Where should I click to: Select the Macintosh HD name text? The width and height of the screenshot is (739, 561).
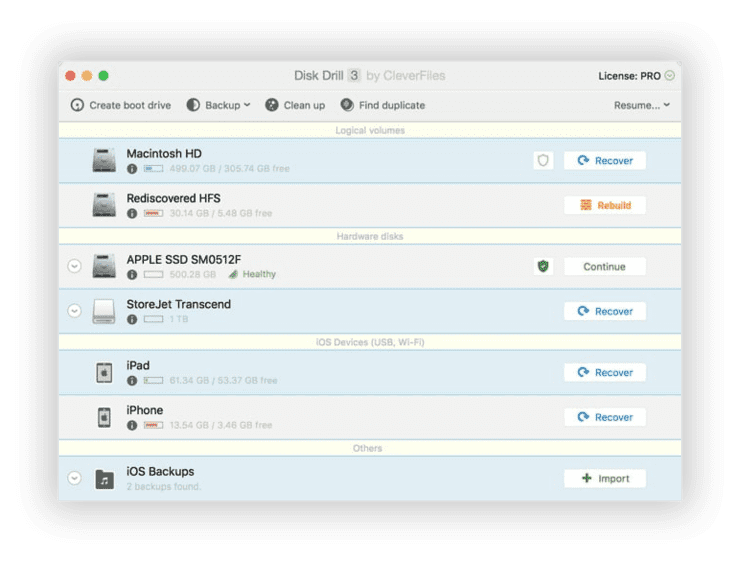click(x=164, y=154)
